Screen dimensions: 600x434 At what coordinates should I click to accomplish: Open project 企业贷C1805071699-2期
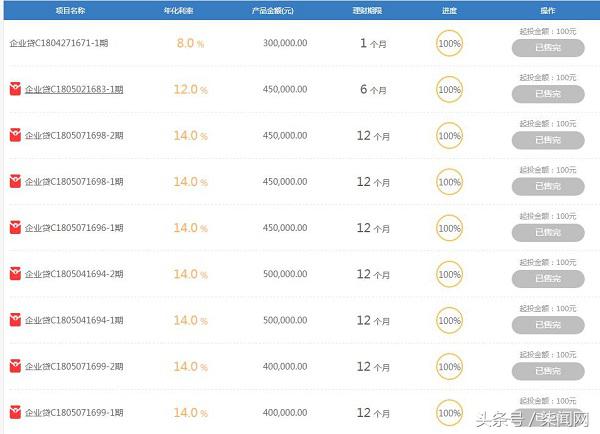click(74, 367)
